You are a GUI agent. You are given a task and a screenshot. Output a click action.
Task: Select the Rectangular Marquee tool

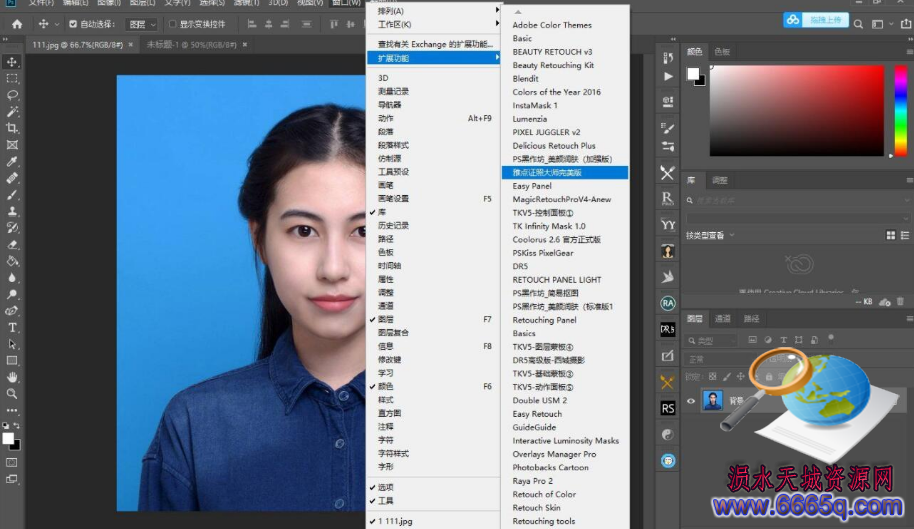12,78
